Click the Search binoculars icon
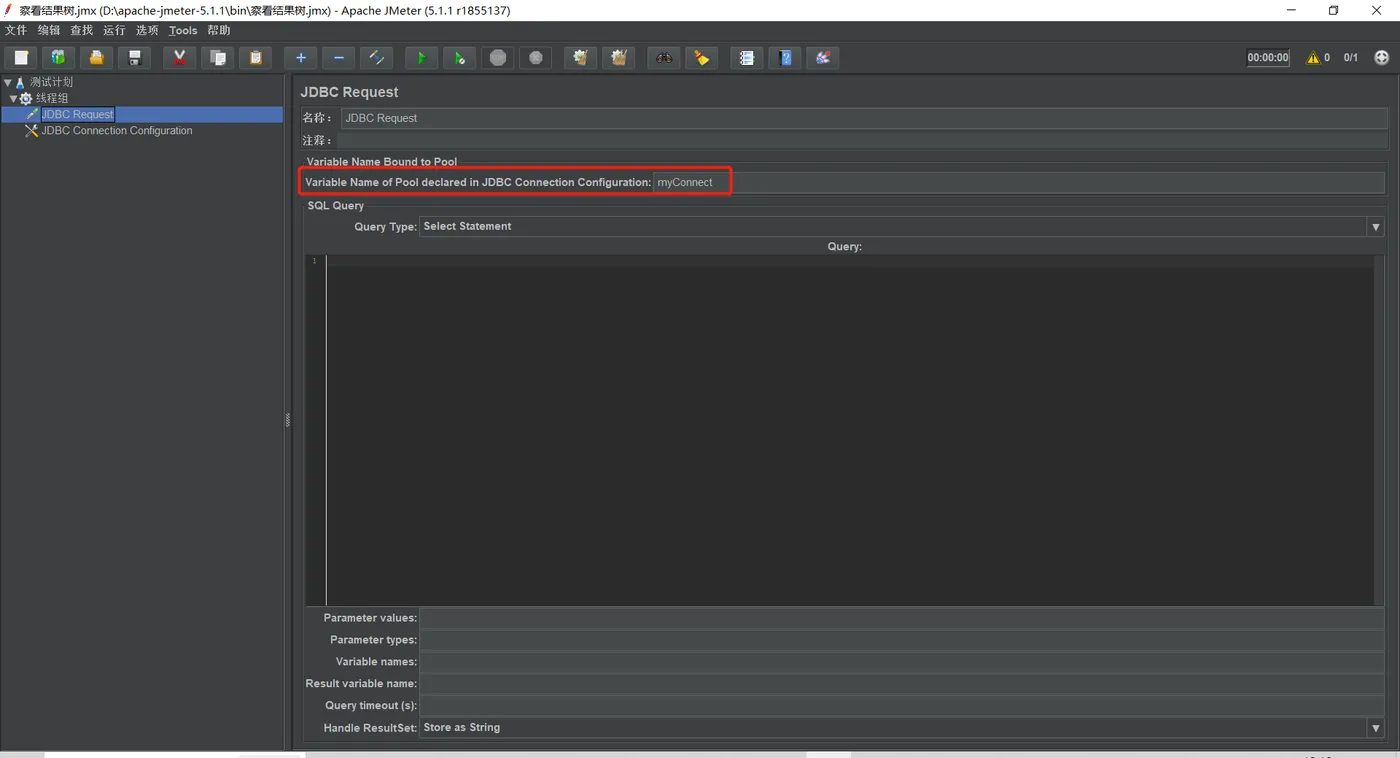 pyautogui.click(x=664, y=58)
